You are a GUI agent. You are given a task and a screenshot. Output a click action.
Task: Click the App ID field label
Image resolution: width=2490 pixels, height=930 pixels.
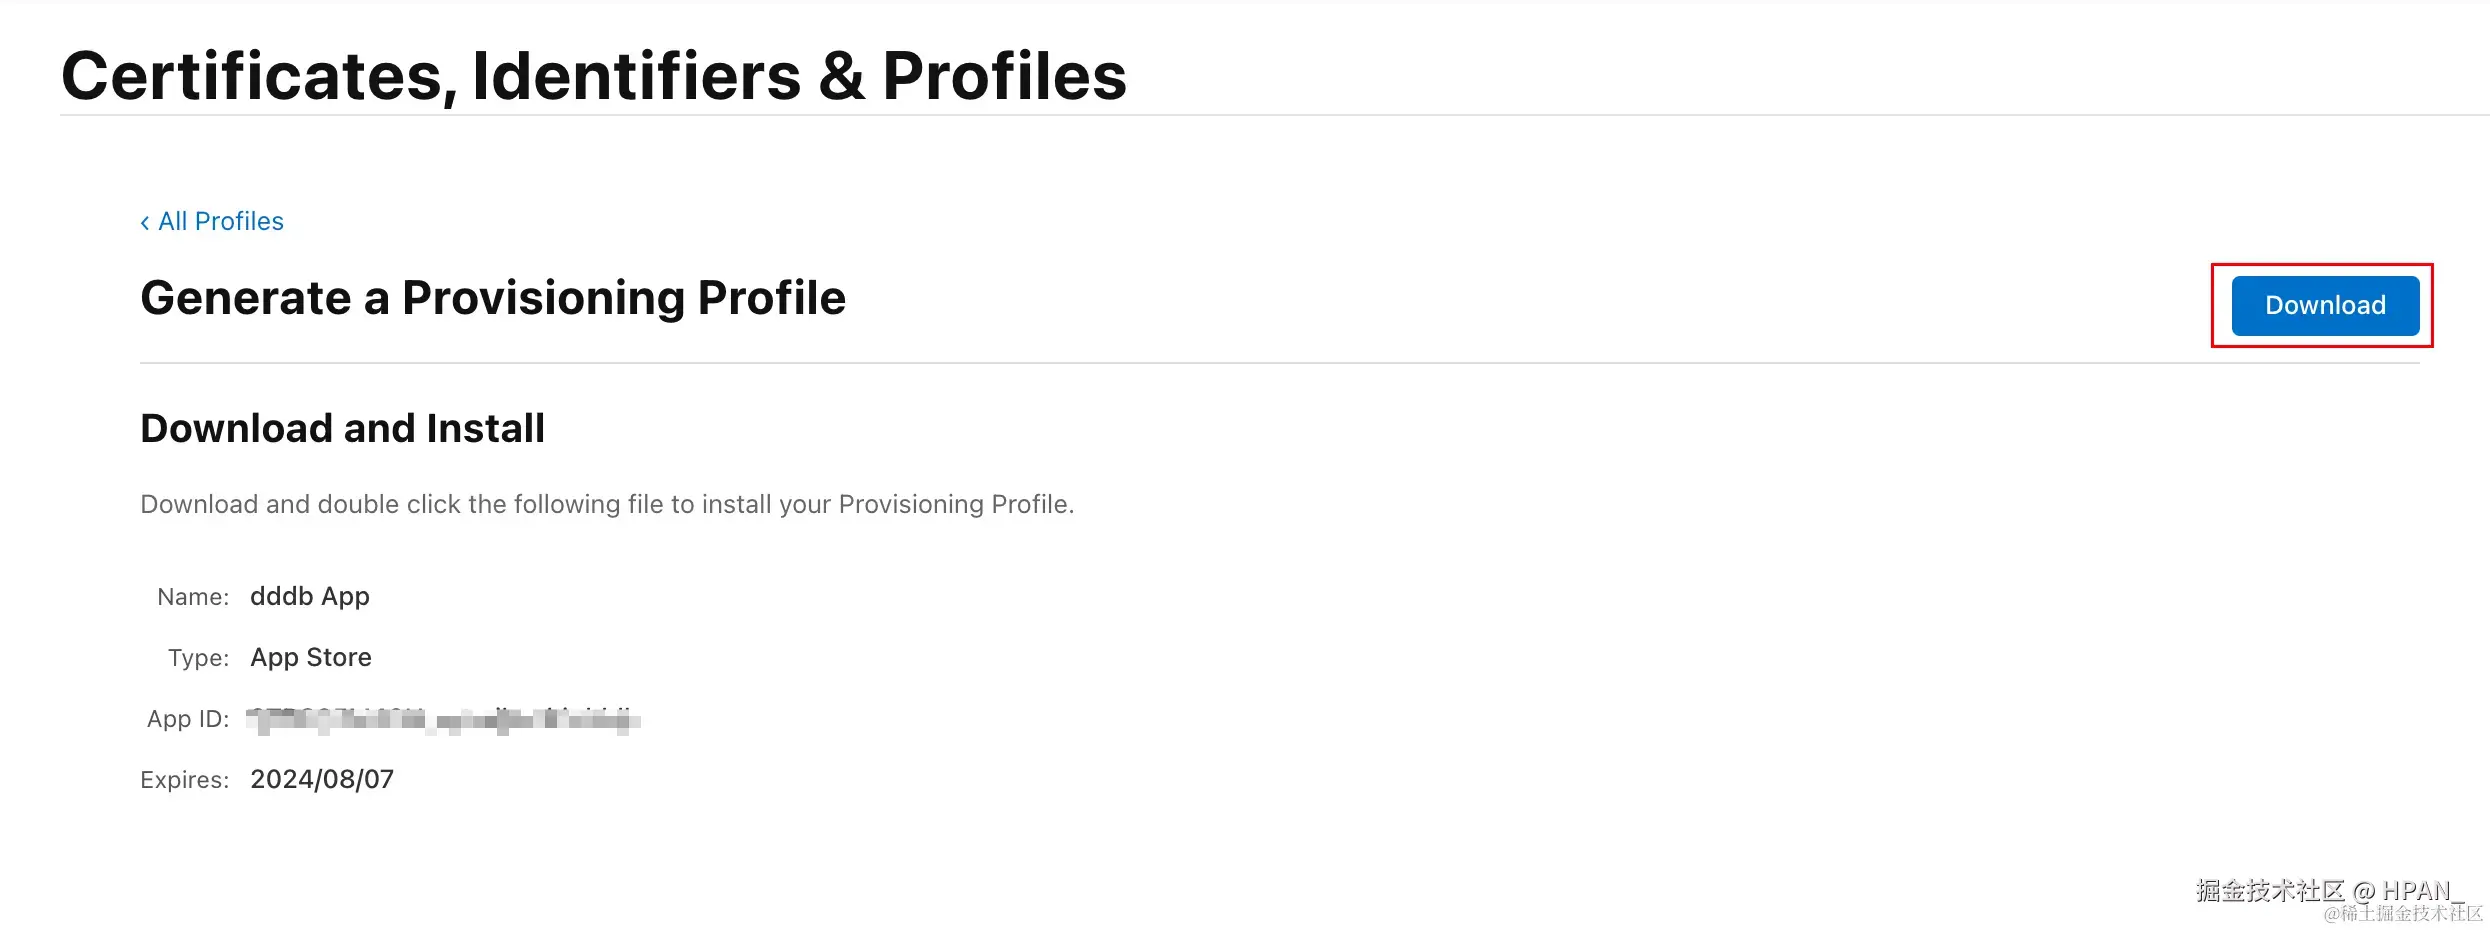pyautogui.click(x=188, y=719)
